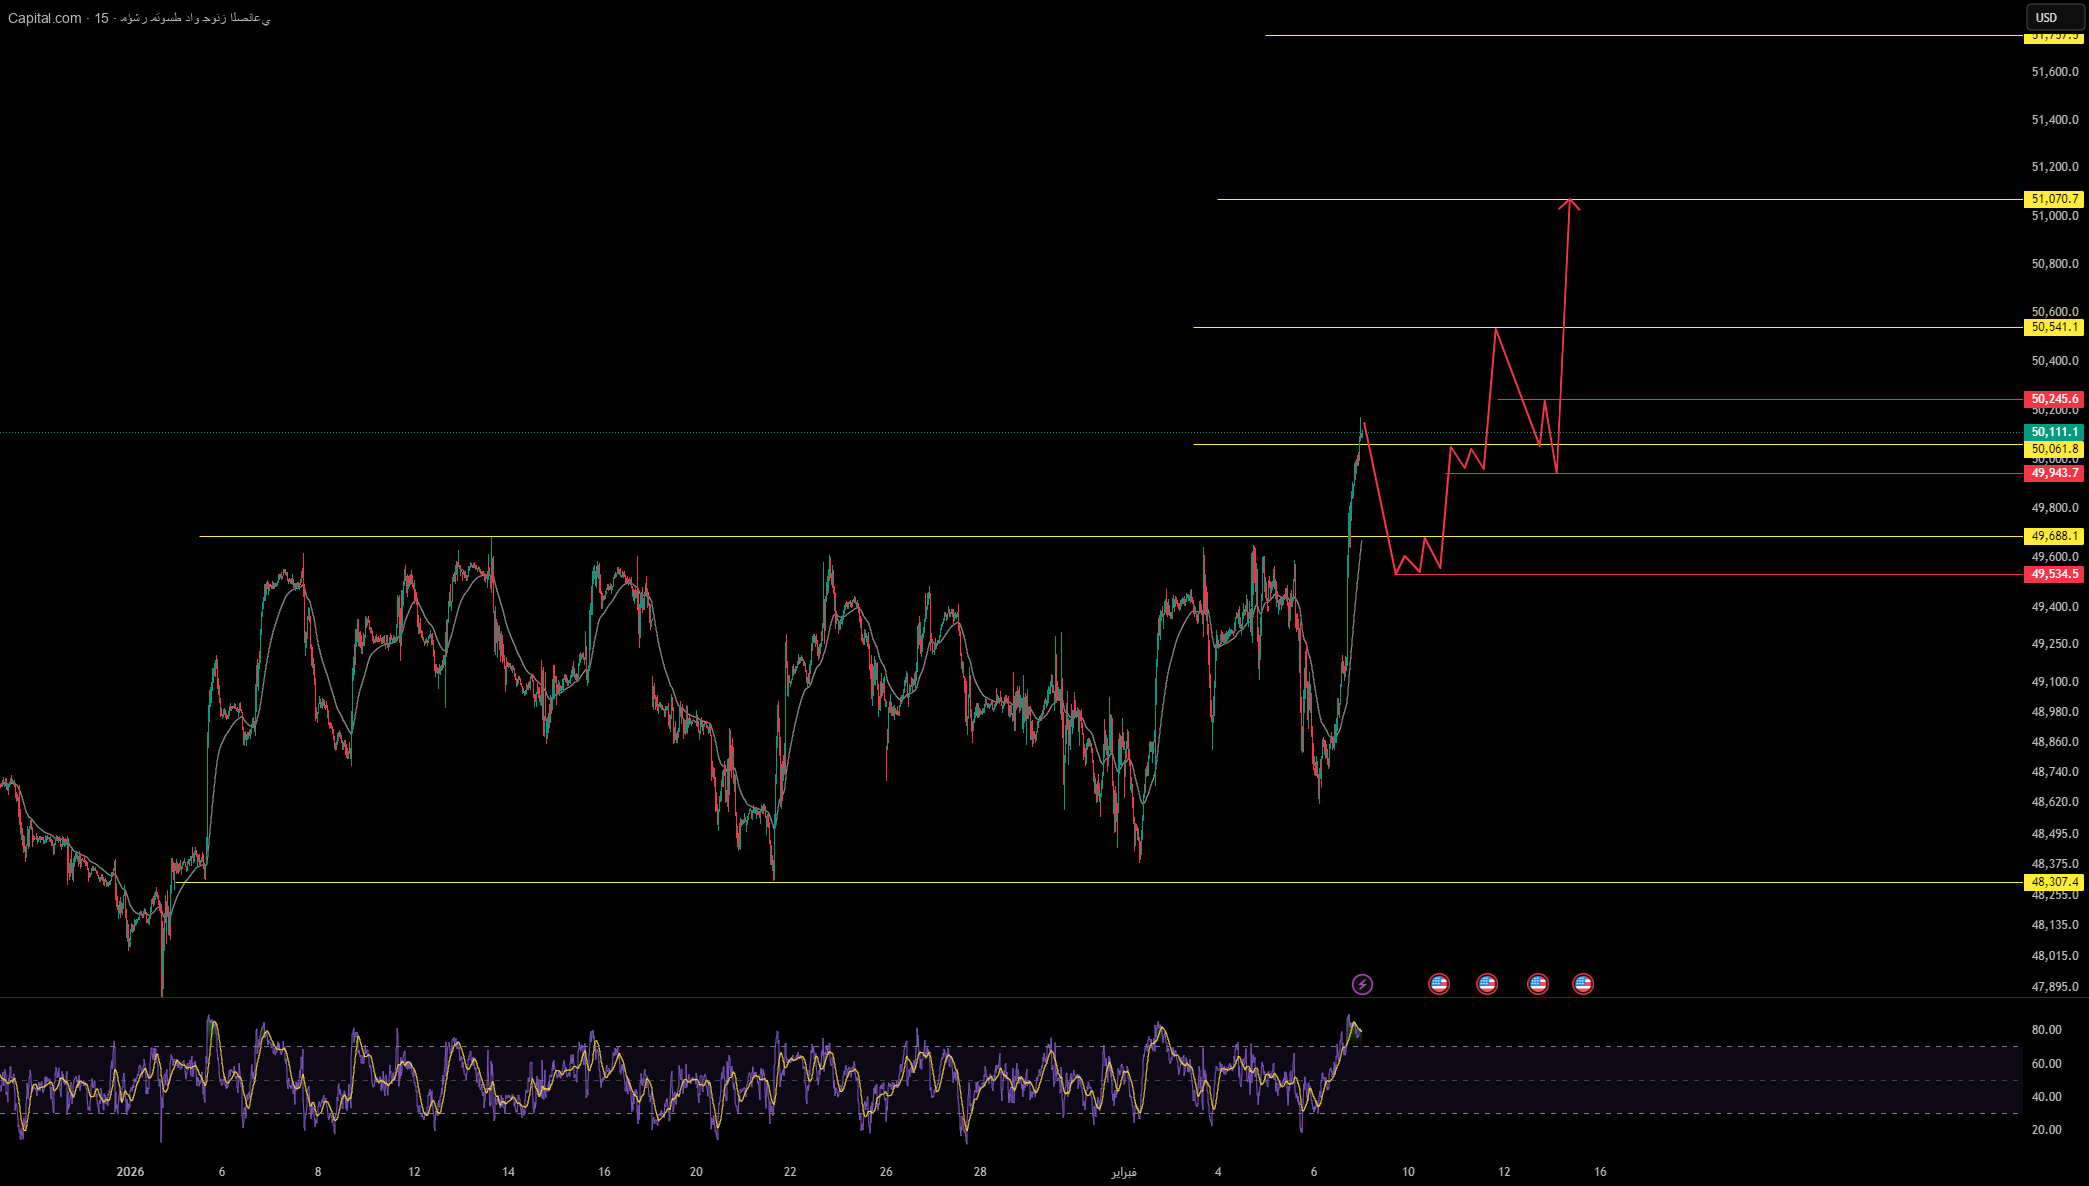Select the 49,688.1 yellow price label
Image resolution: width=2089 pixels, height=1186 pixels.
coord(2054,536)
